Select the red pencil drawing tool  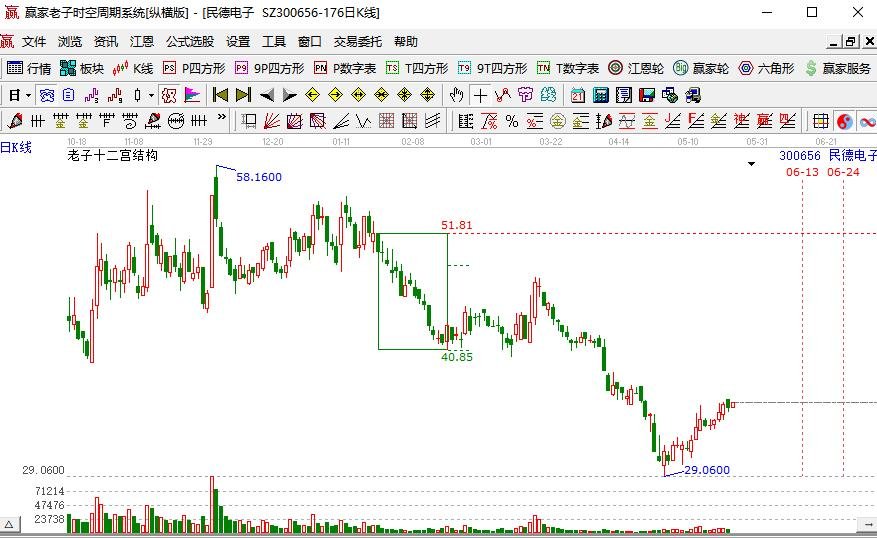pyautogui.click(x=15, y=121)
